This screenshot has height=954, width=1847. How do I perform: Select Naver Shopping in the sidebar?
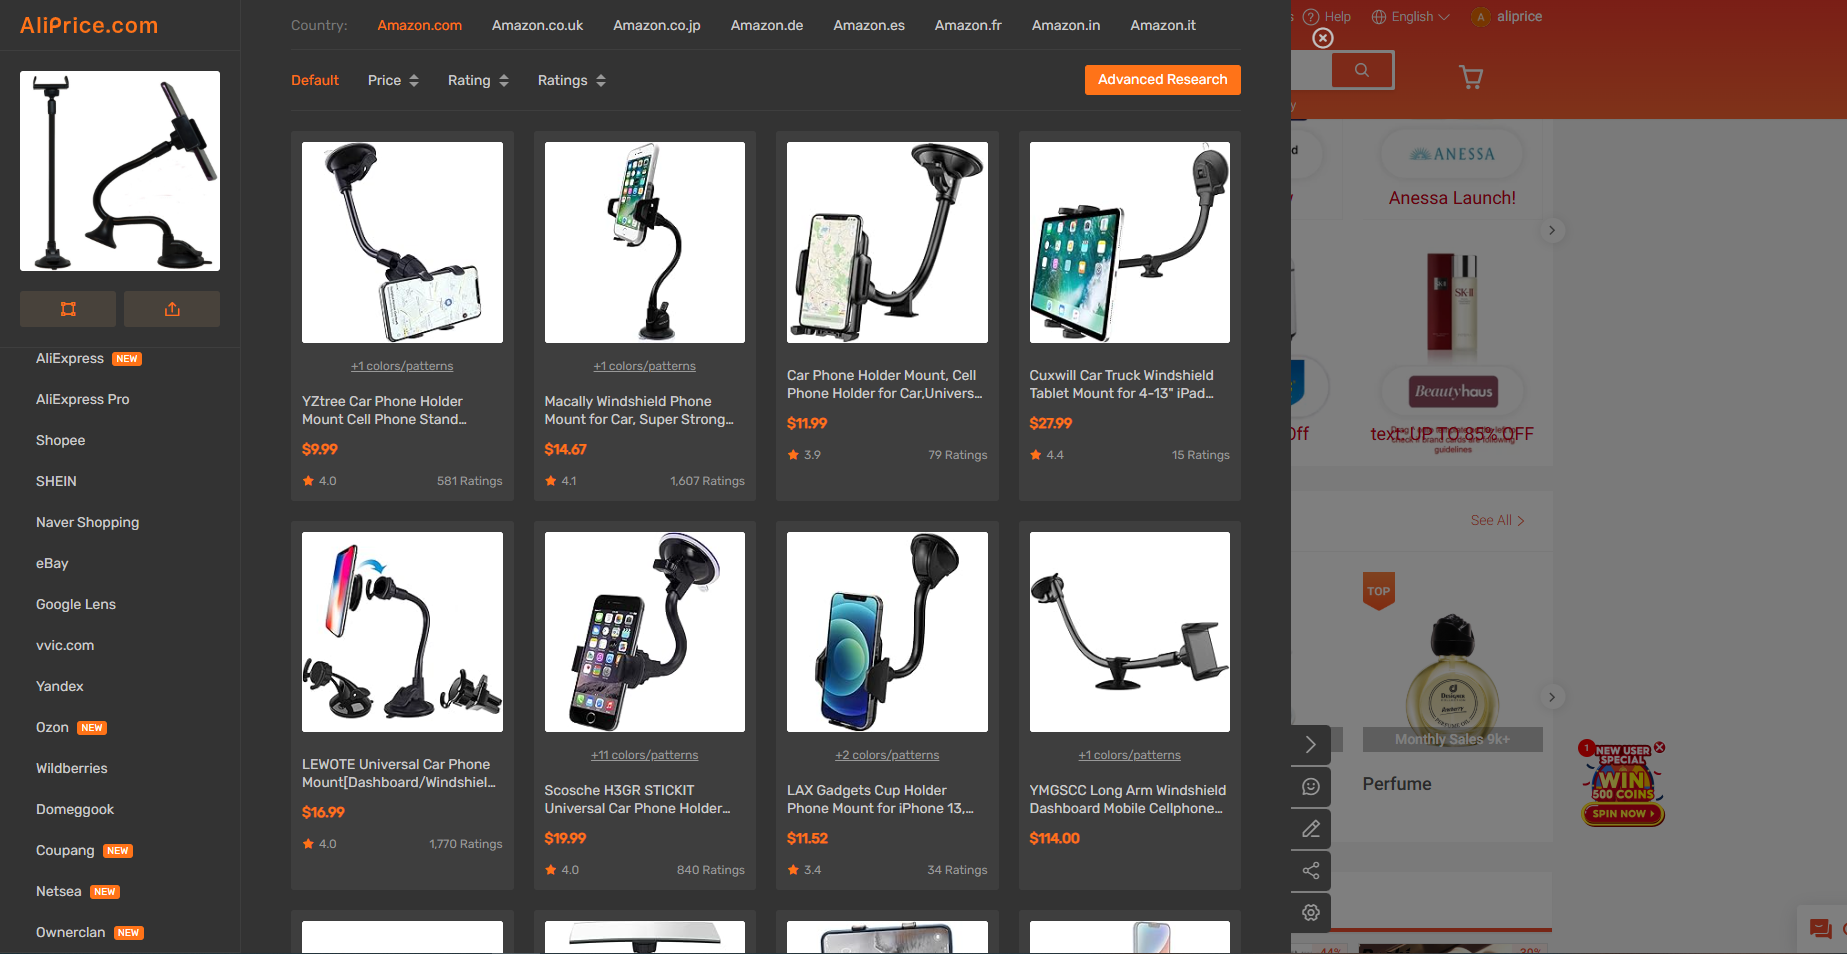[x=88, y=522]
